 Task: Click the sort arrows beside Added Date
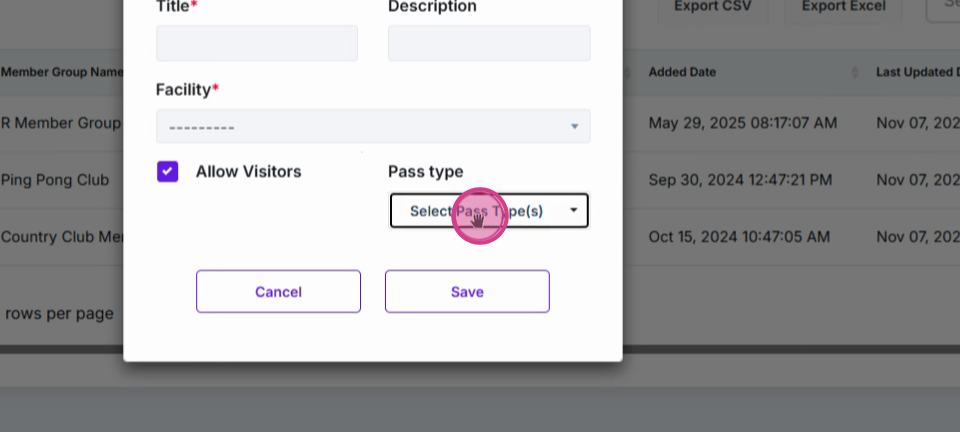855,72
